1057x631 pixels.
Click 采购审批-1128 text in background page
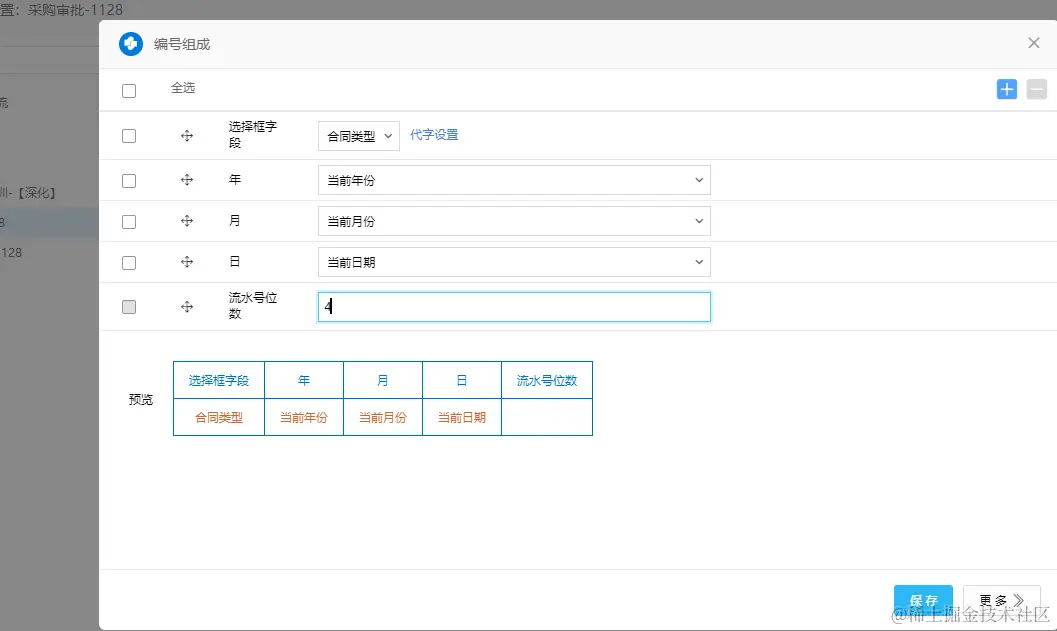[76, 10]
